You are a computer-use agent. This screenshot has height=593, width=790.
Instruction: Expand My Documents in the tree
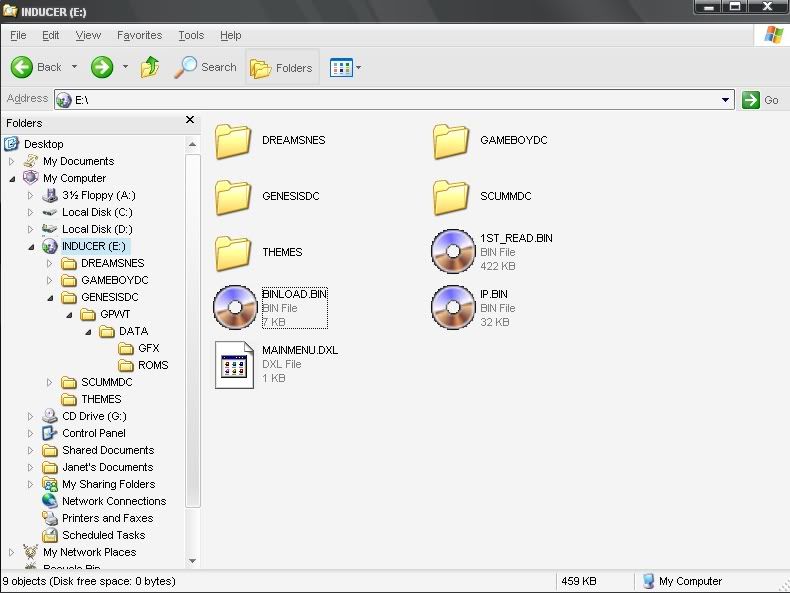(x=12, y=161)
